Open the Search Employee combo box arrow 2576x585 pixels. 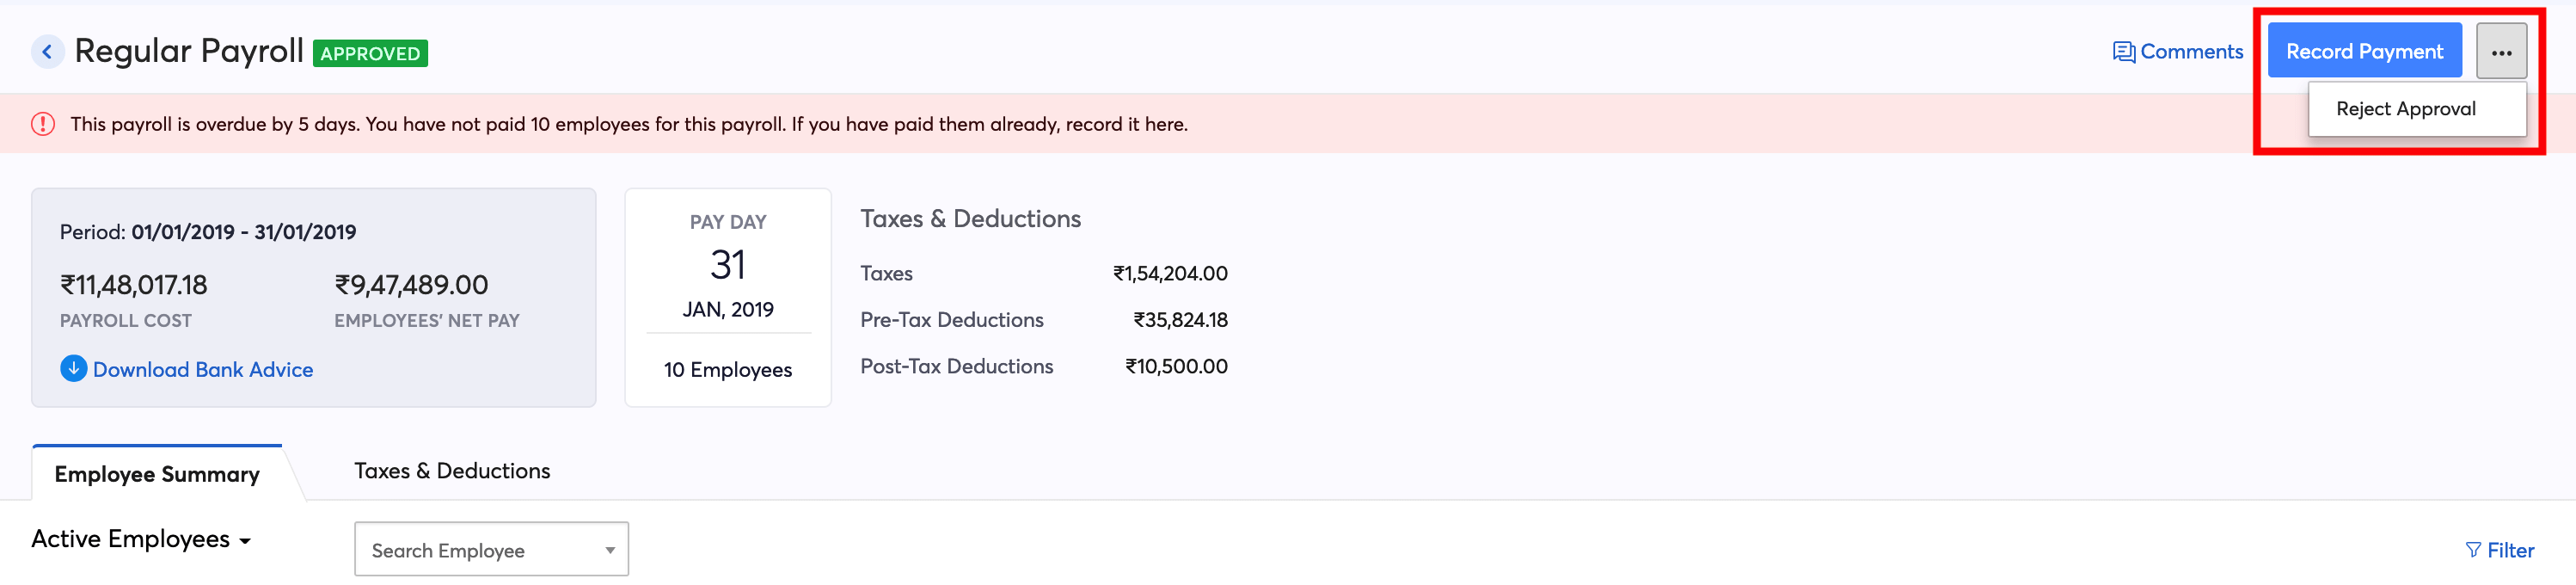click(609, 550)
